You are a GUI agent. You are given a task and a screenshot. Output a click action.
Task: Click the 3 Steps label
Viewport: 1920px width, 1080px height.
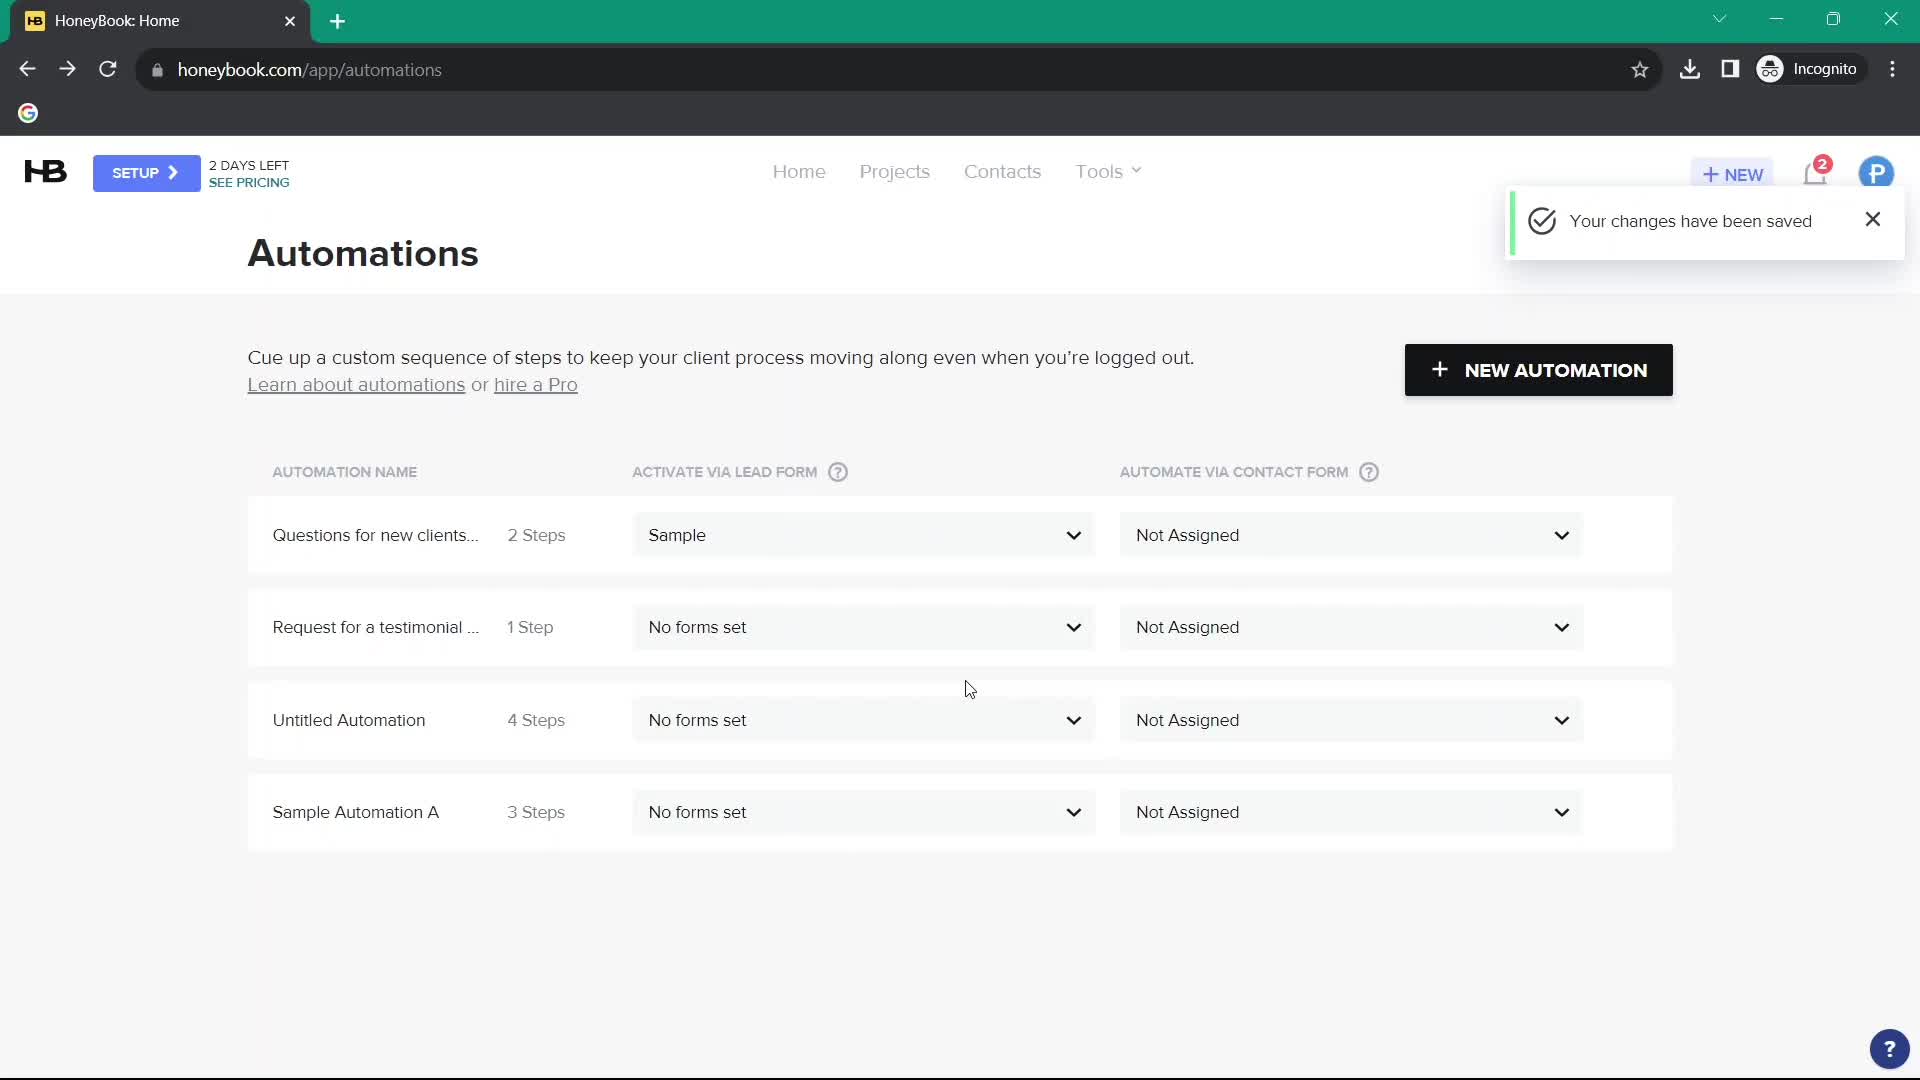click(x=536, y=812)
